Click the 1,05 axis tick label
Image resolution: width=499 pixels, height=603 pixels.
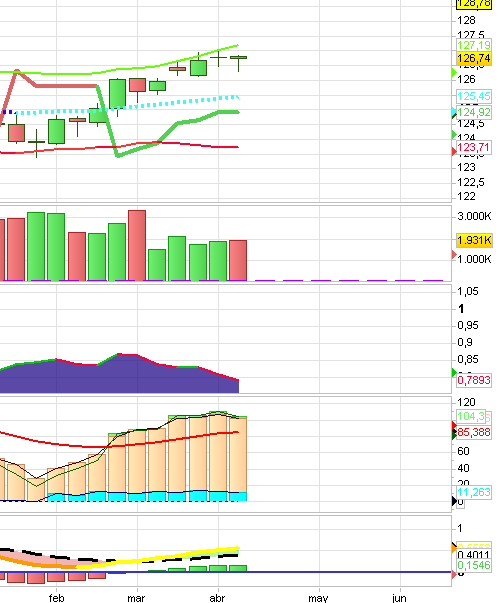467,292
